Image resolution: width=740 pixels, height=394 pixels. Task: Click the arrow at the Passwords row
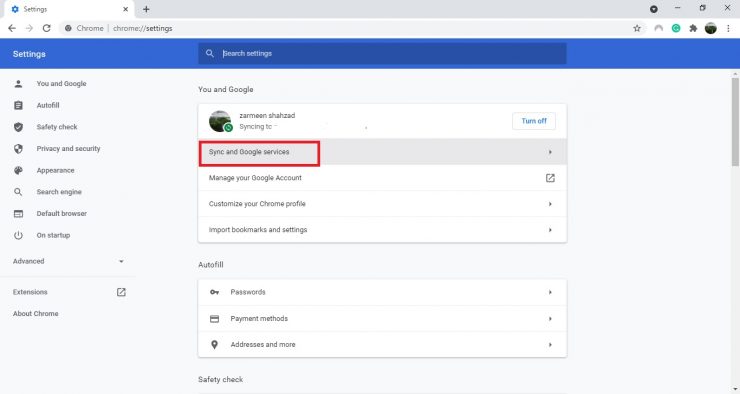[550, 292]
